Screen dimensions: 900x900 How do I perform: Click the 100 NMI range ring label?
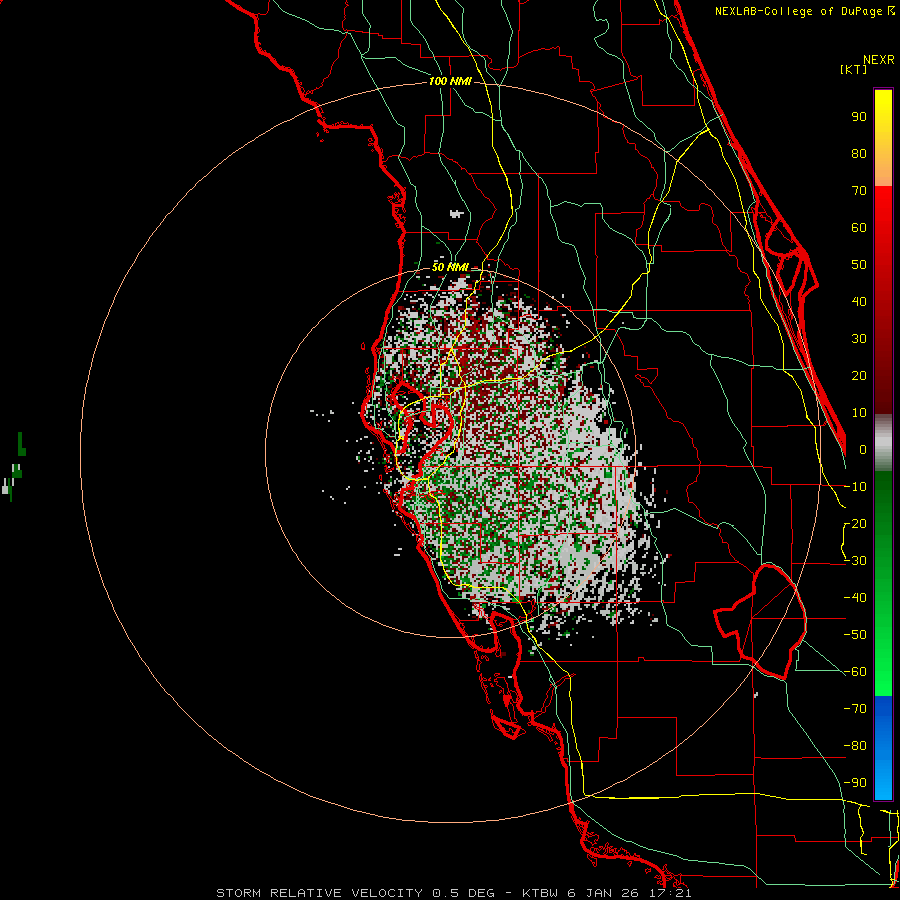pos(450,82)
